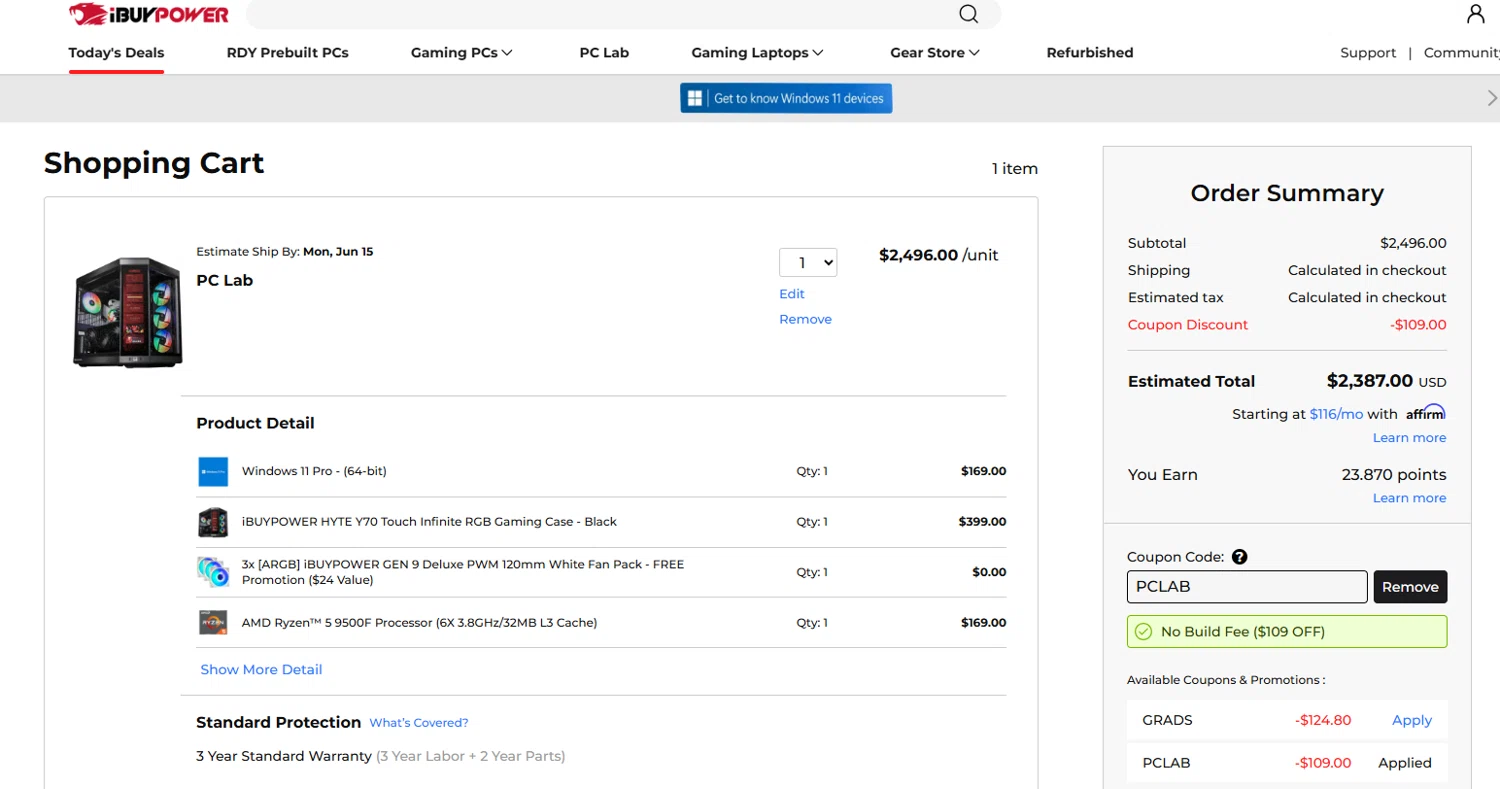Expand the Gaming PCs menu
Image resolution: width=1500 pixels, height=789 pixels.
click(x=462, y=53)
